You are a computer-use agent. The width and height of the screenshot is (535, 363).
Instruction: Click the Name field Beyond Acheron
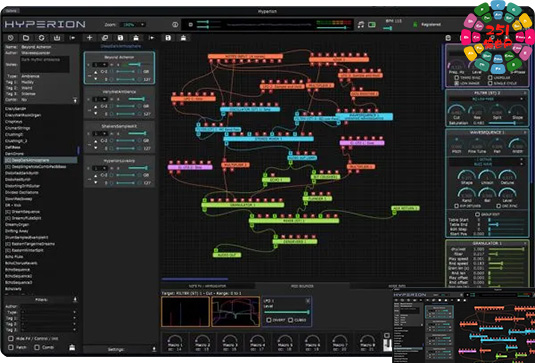(x=37, y=47)
